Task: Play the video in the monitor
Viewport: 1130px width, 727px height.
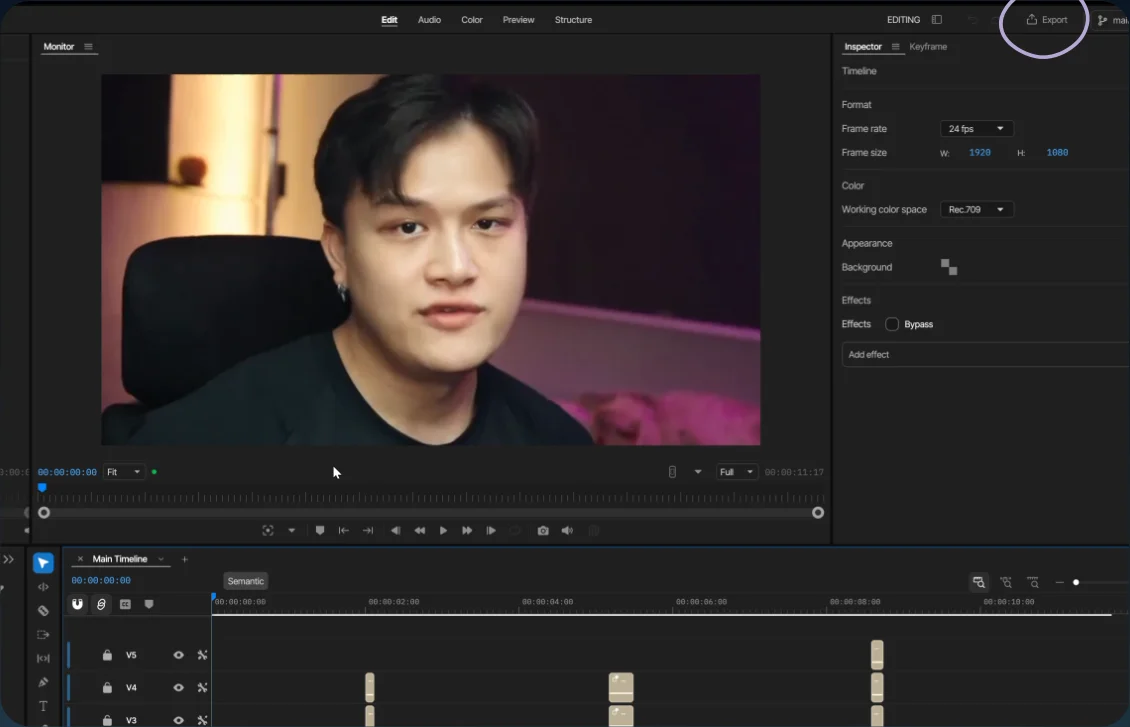Action: [x=443, y=531]
